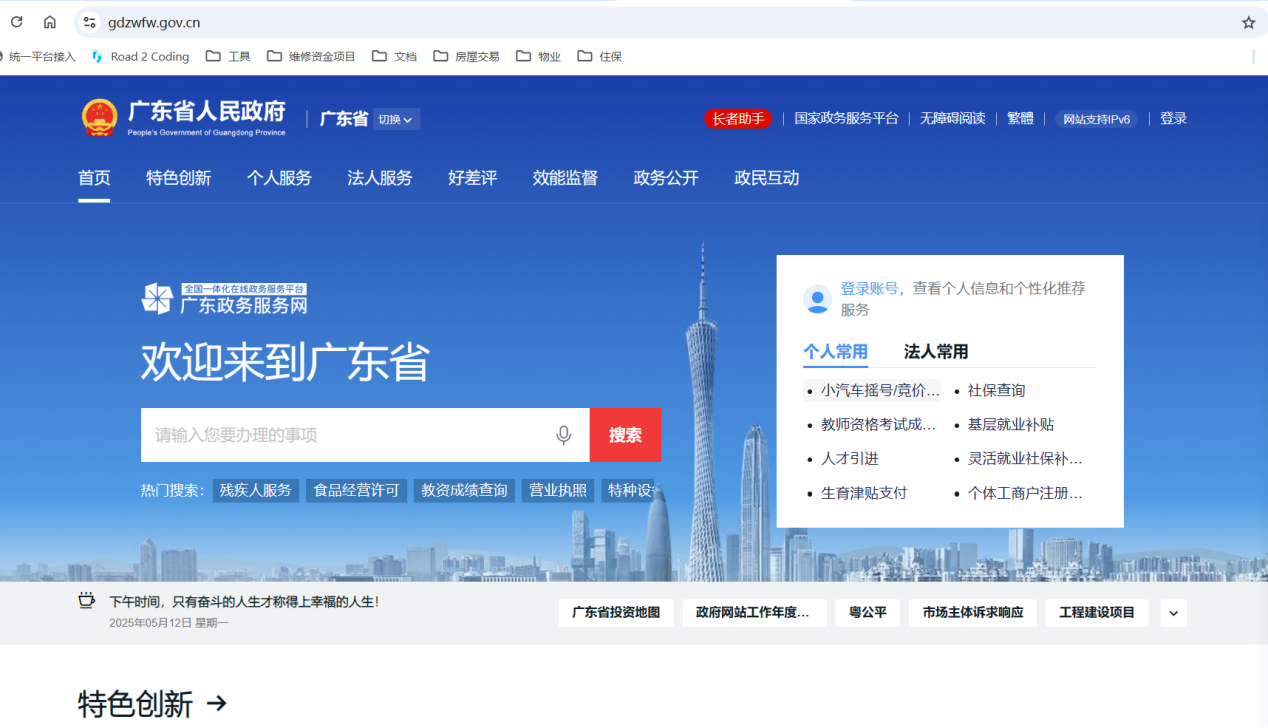
Task: Select hot search tag 食品经营许可
Action: click(x=356, y=490)
